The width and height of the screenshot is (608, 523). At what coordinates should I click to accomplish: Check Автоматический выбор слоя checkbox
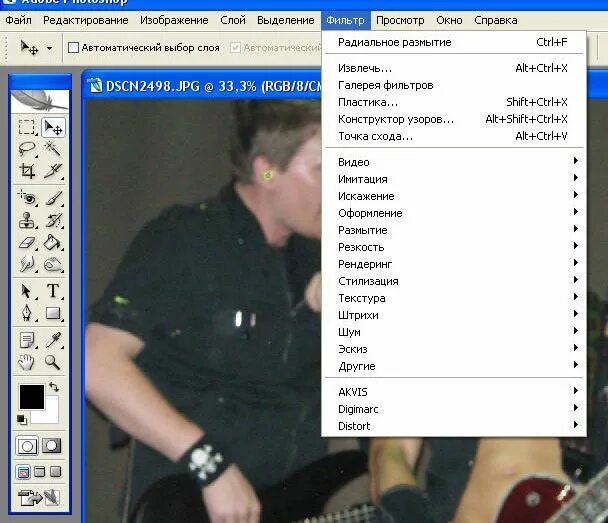click(73, 48)
